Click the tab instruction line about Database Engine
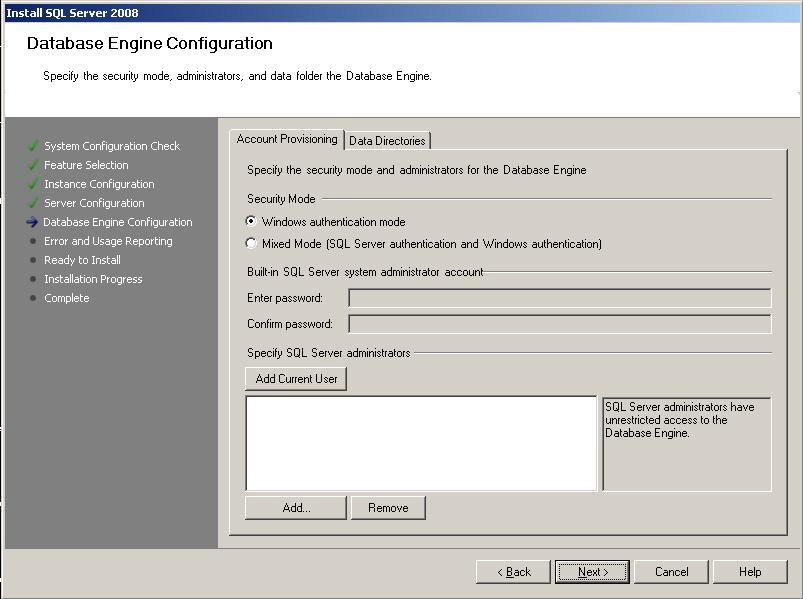 [417, 170]
